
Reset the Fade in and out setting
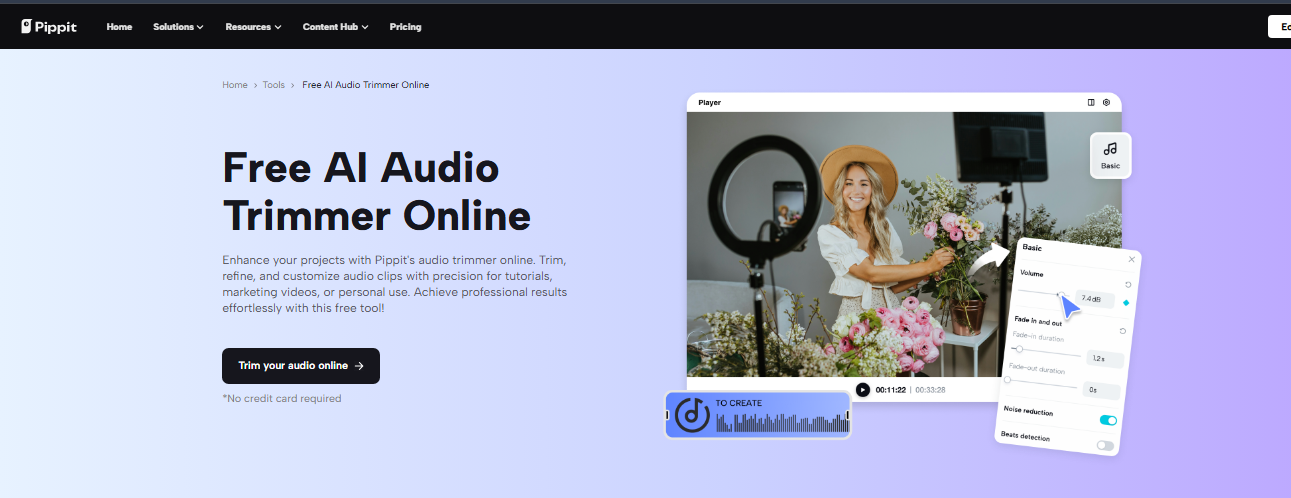point(1122,331)
